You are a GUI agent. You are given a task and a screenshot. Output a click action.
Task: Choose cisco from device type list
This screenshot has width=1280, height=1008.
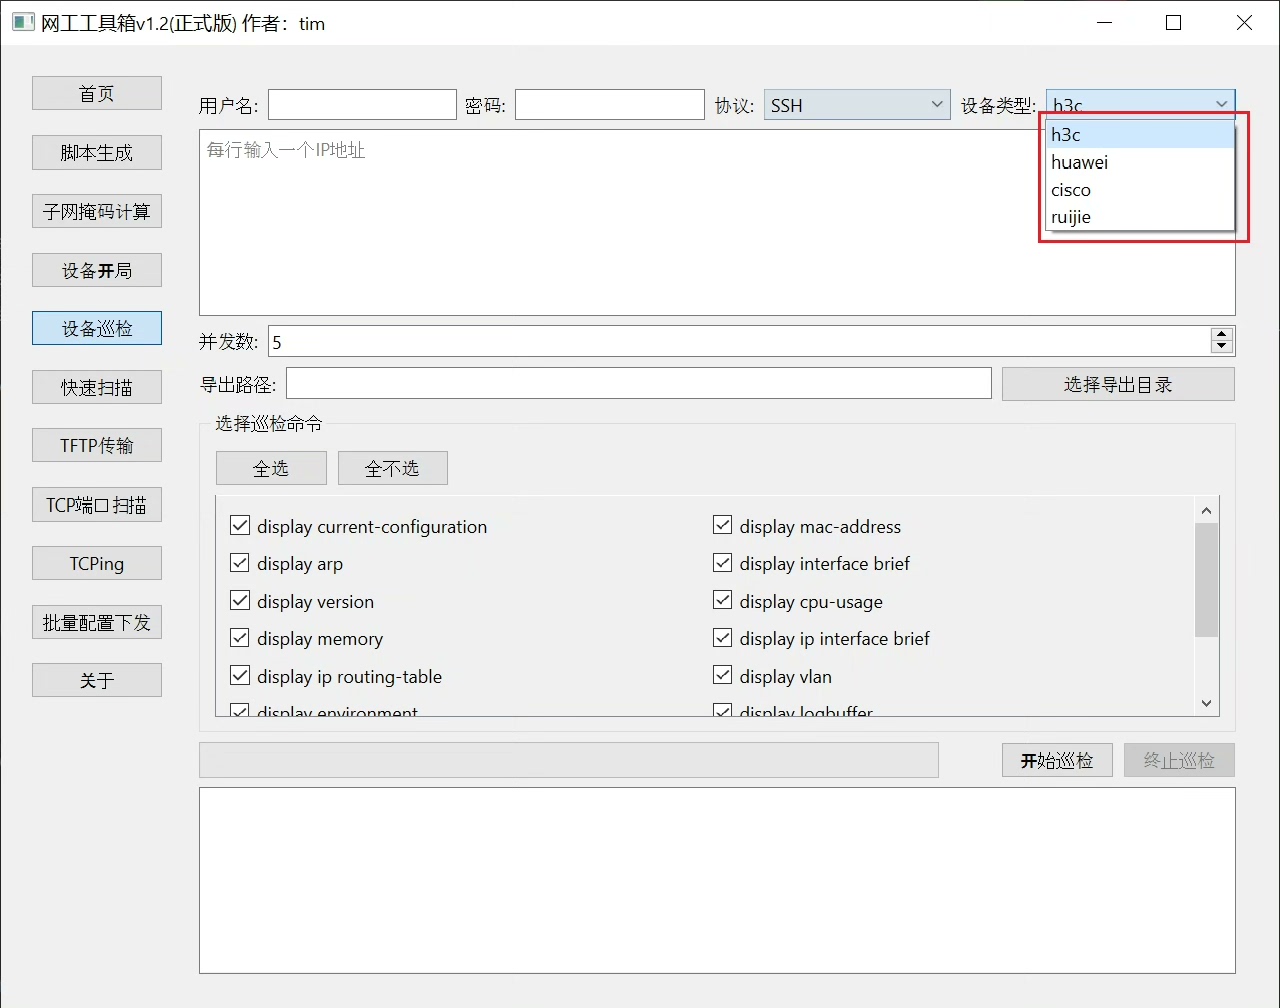(1140, 190)
